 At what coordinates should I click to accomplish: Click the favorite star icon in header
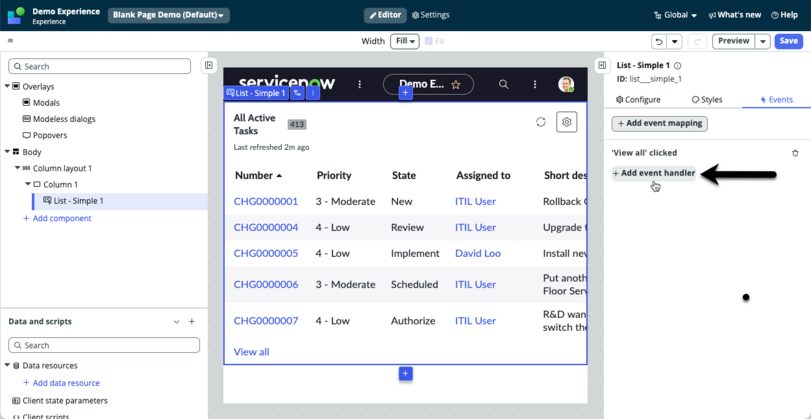[x=456, y=84]
